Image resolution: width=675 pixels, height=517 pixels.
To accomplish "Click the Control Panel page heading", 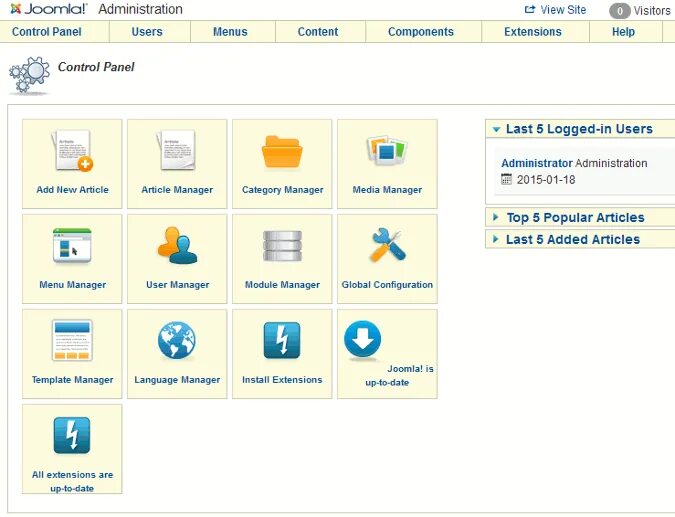I will click(x=96, y=67).
